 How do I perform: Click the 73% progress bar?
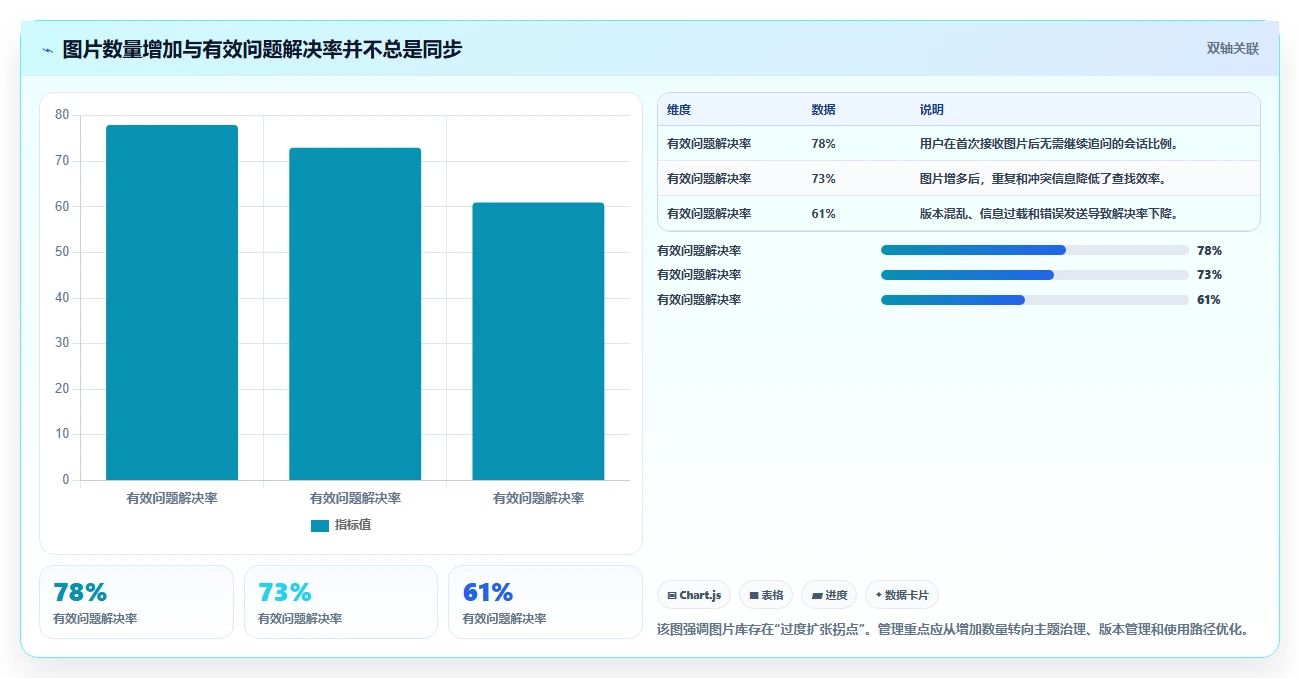[x=1035, y=275]
